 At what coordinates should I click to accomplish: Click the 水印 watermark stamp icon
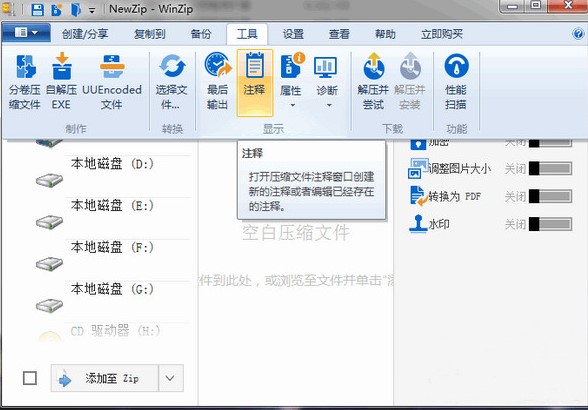pos(418,224)
